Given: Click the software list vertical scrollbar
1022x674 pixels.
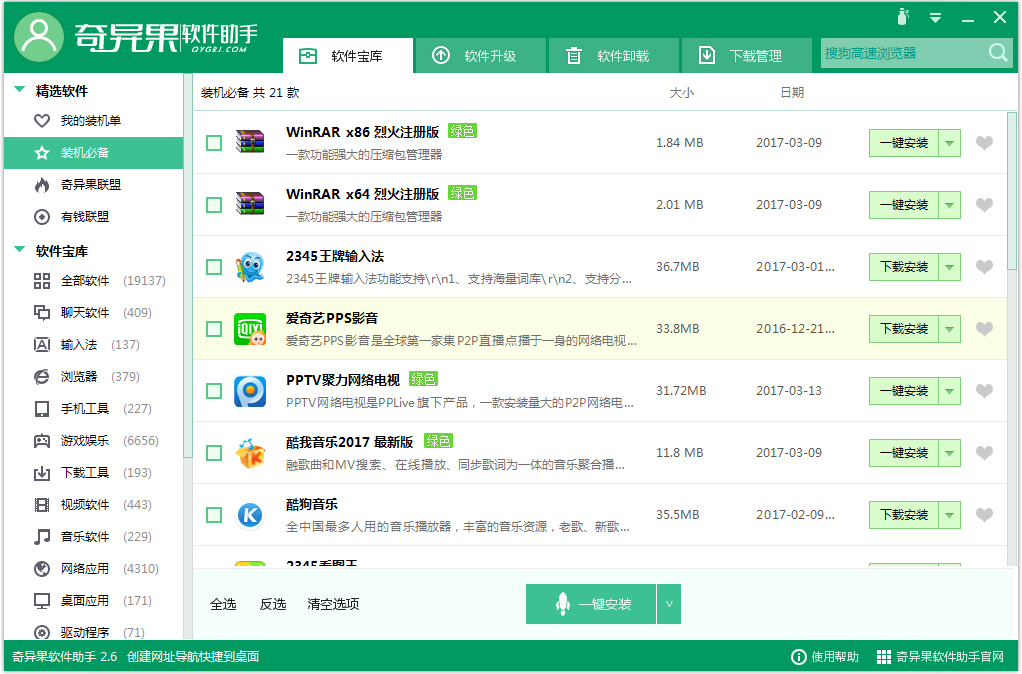Looking at the screenshot, I should pyautogui.click(x=1012, y=191).
